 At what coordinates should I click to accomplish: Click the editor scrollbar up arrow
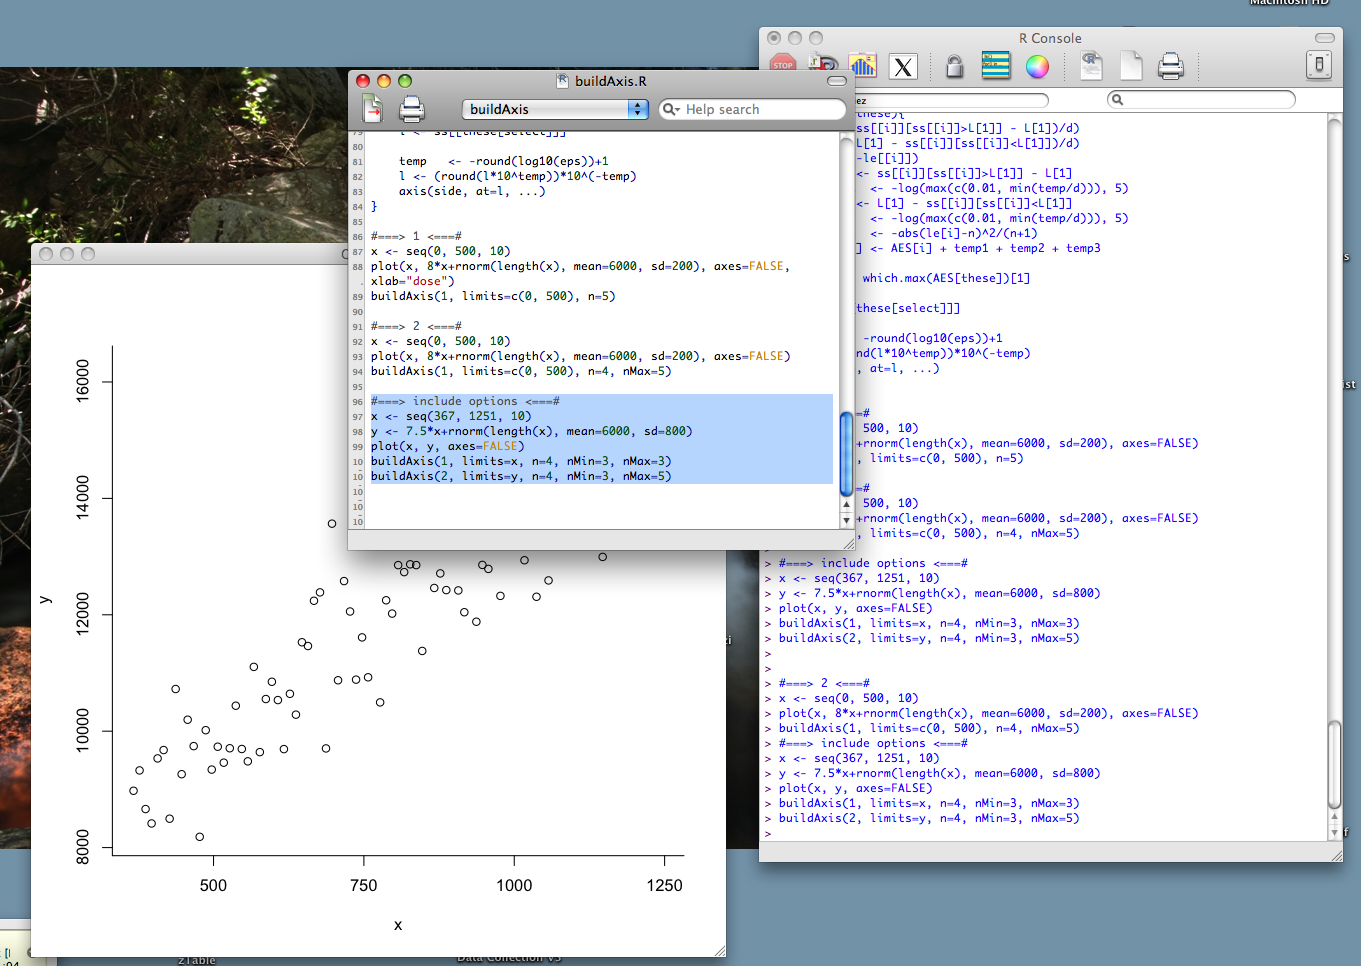(846, 505)
